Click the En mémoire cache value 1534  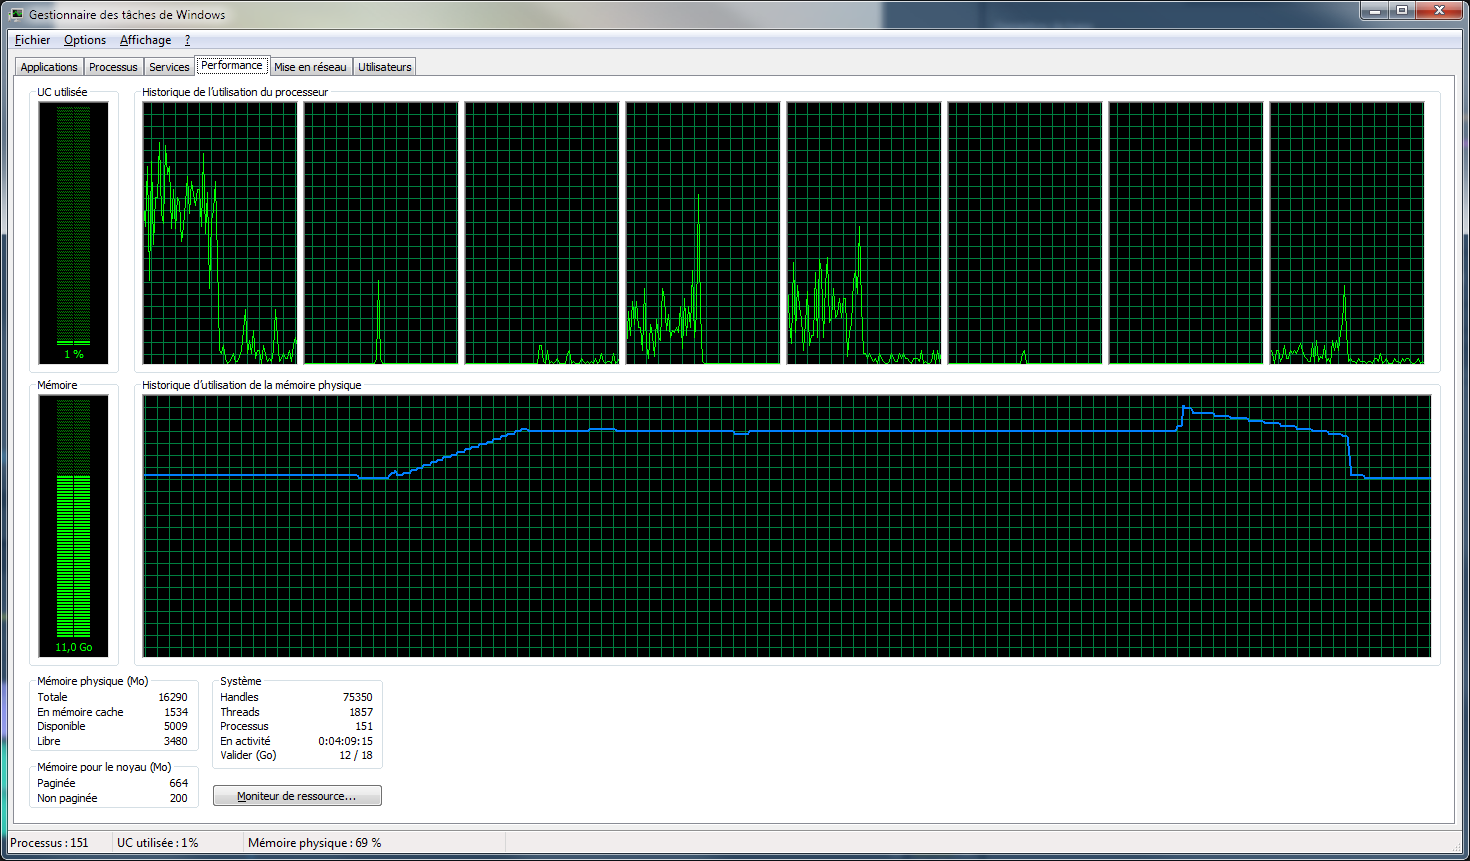[x=176, y=712]
